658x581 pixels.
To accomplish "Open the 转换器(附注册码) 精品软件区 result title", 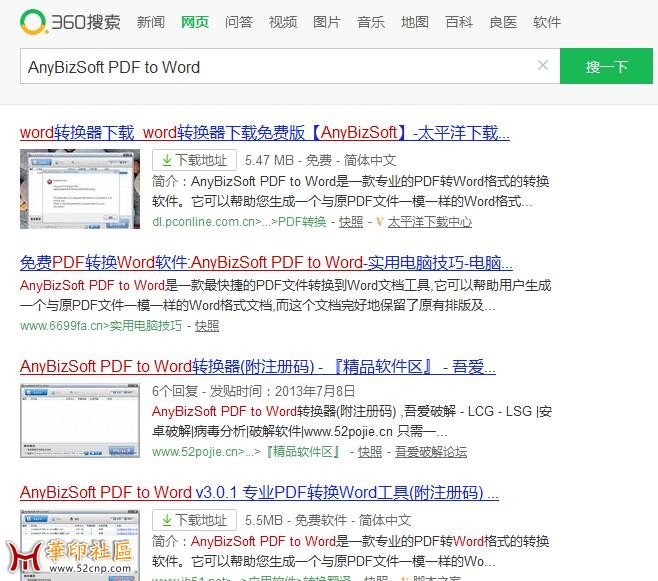I will click(x=258, y=367).
